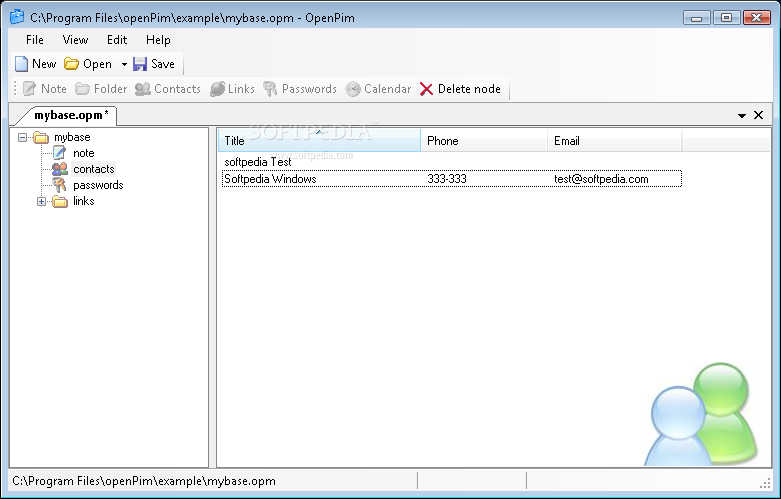This screenshot has height=499, width=781.
Task: Click the email test@softpedia.com
Action: [x=601, y=179]
